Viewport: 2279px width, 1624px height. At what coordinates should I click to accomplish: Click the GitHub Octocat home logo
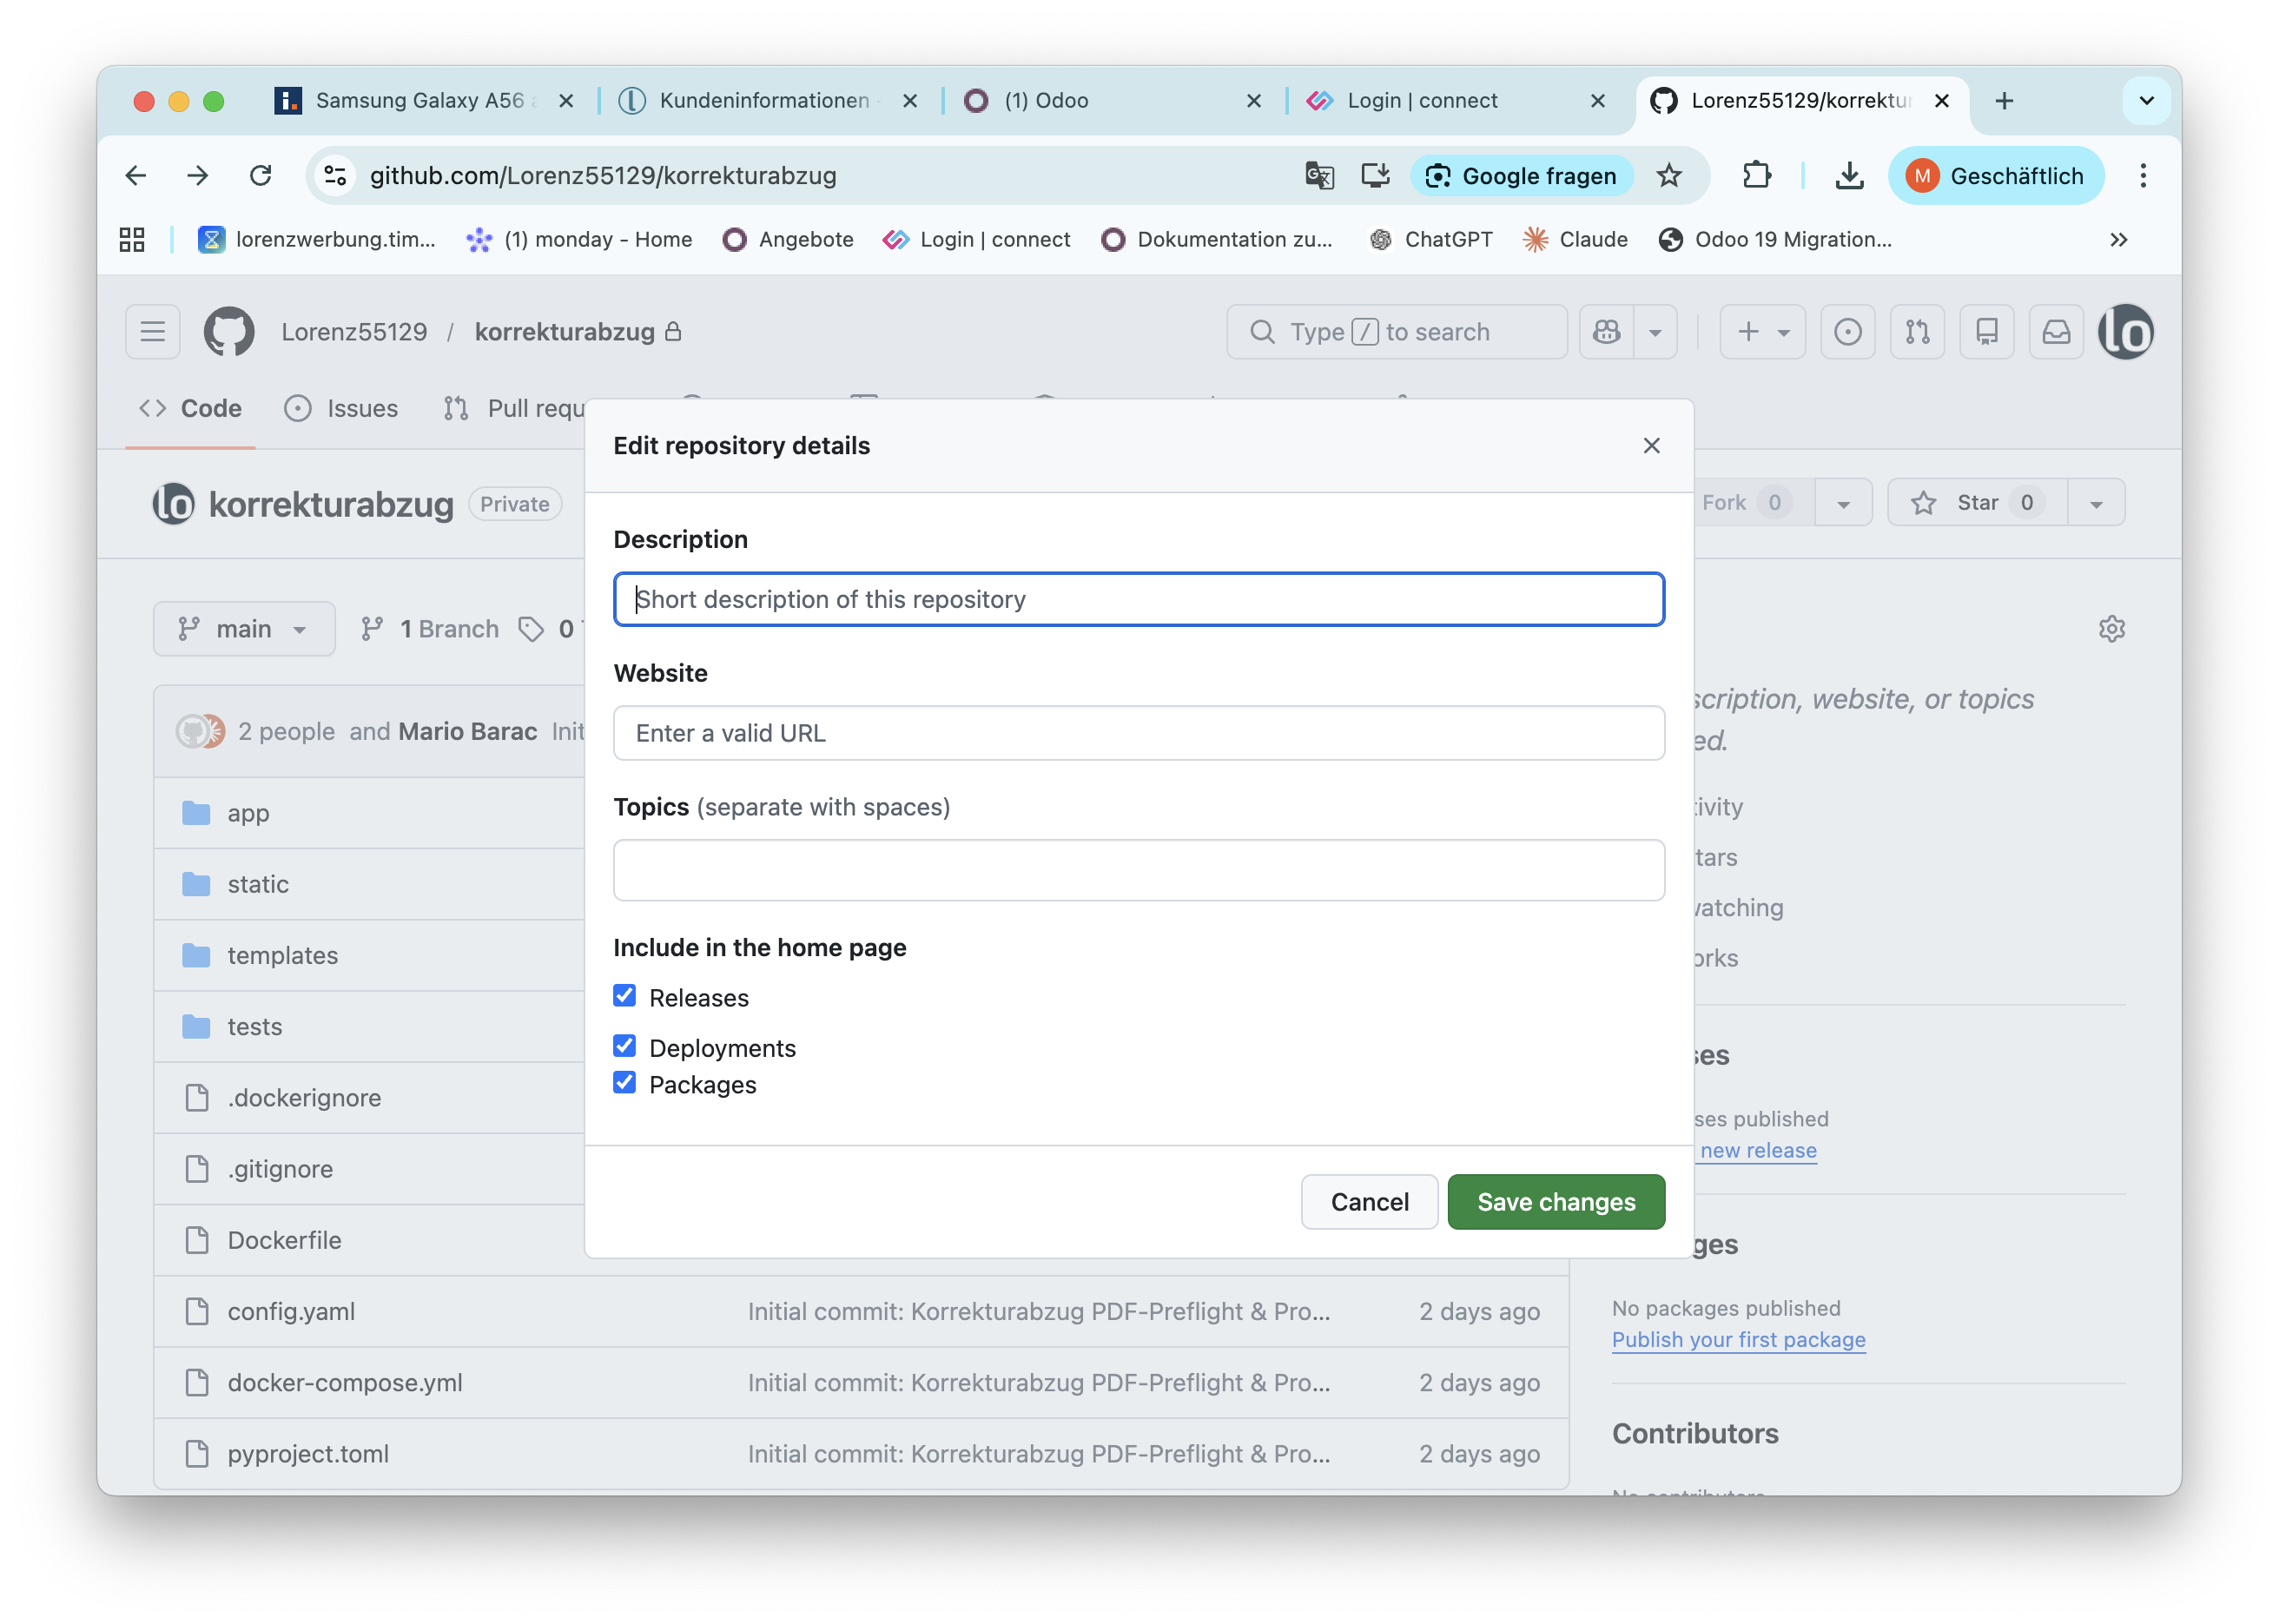pyautogui.click(x=229, y=332)
